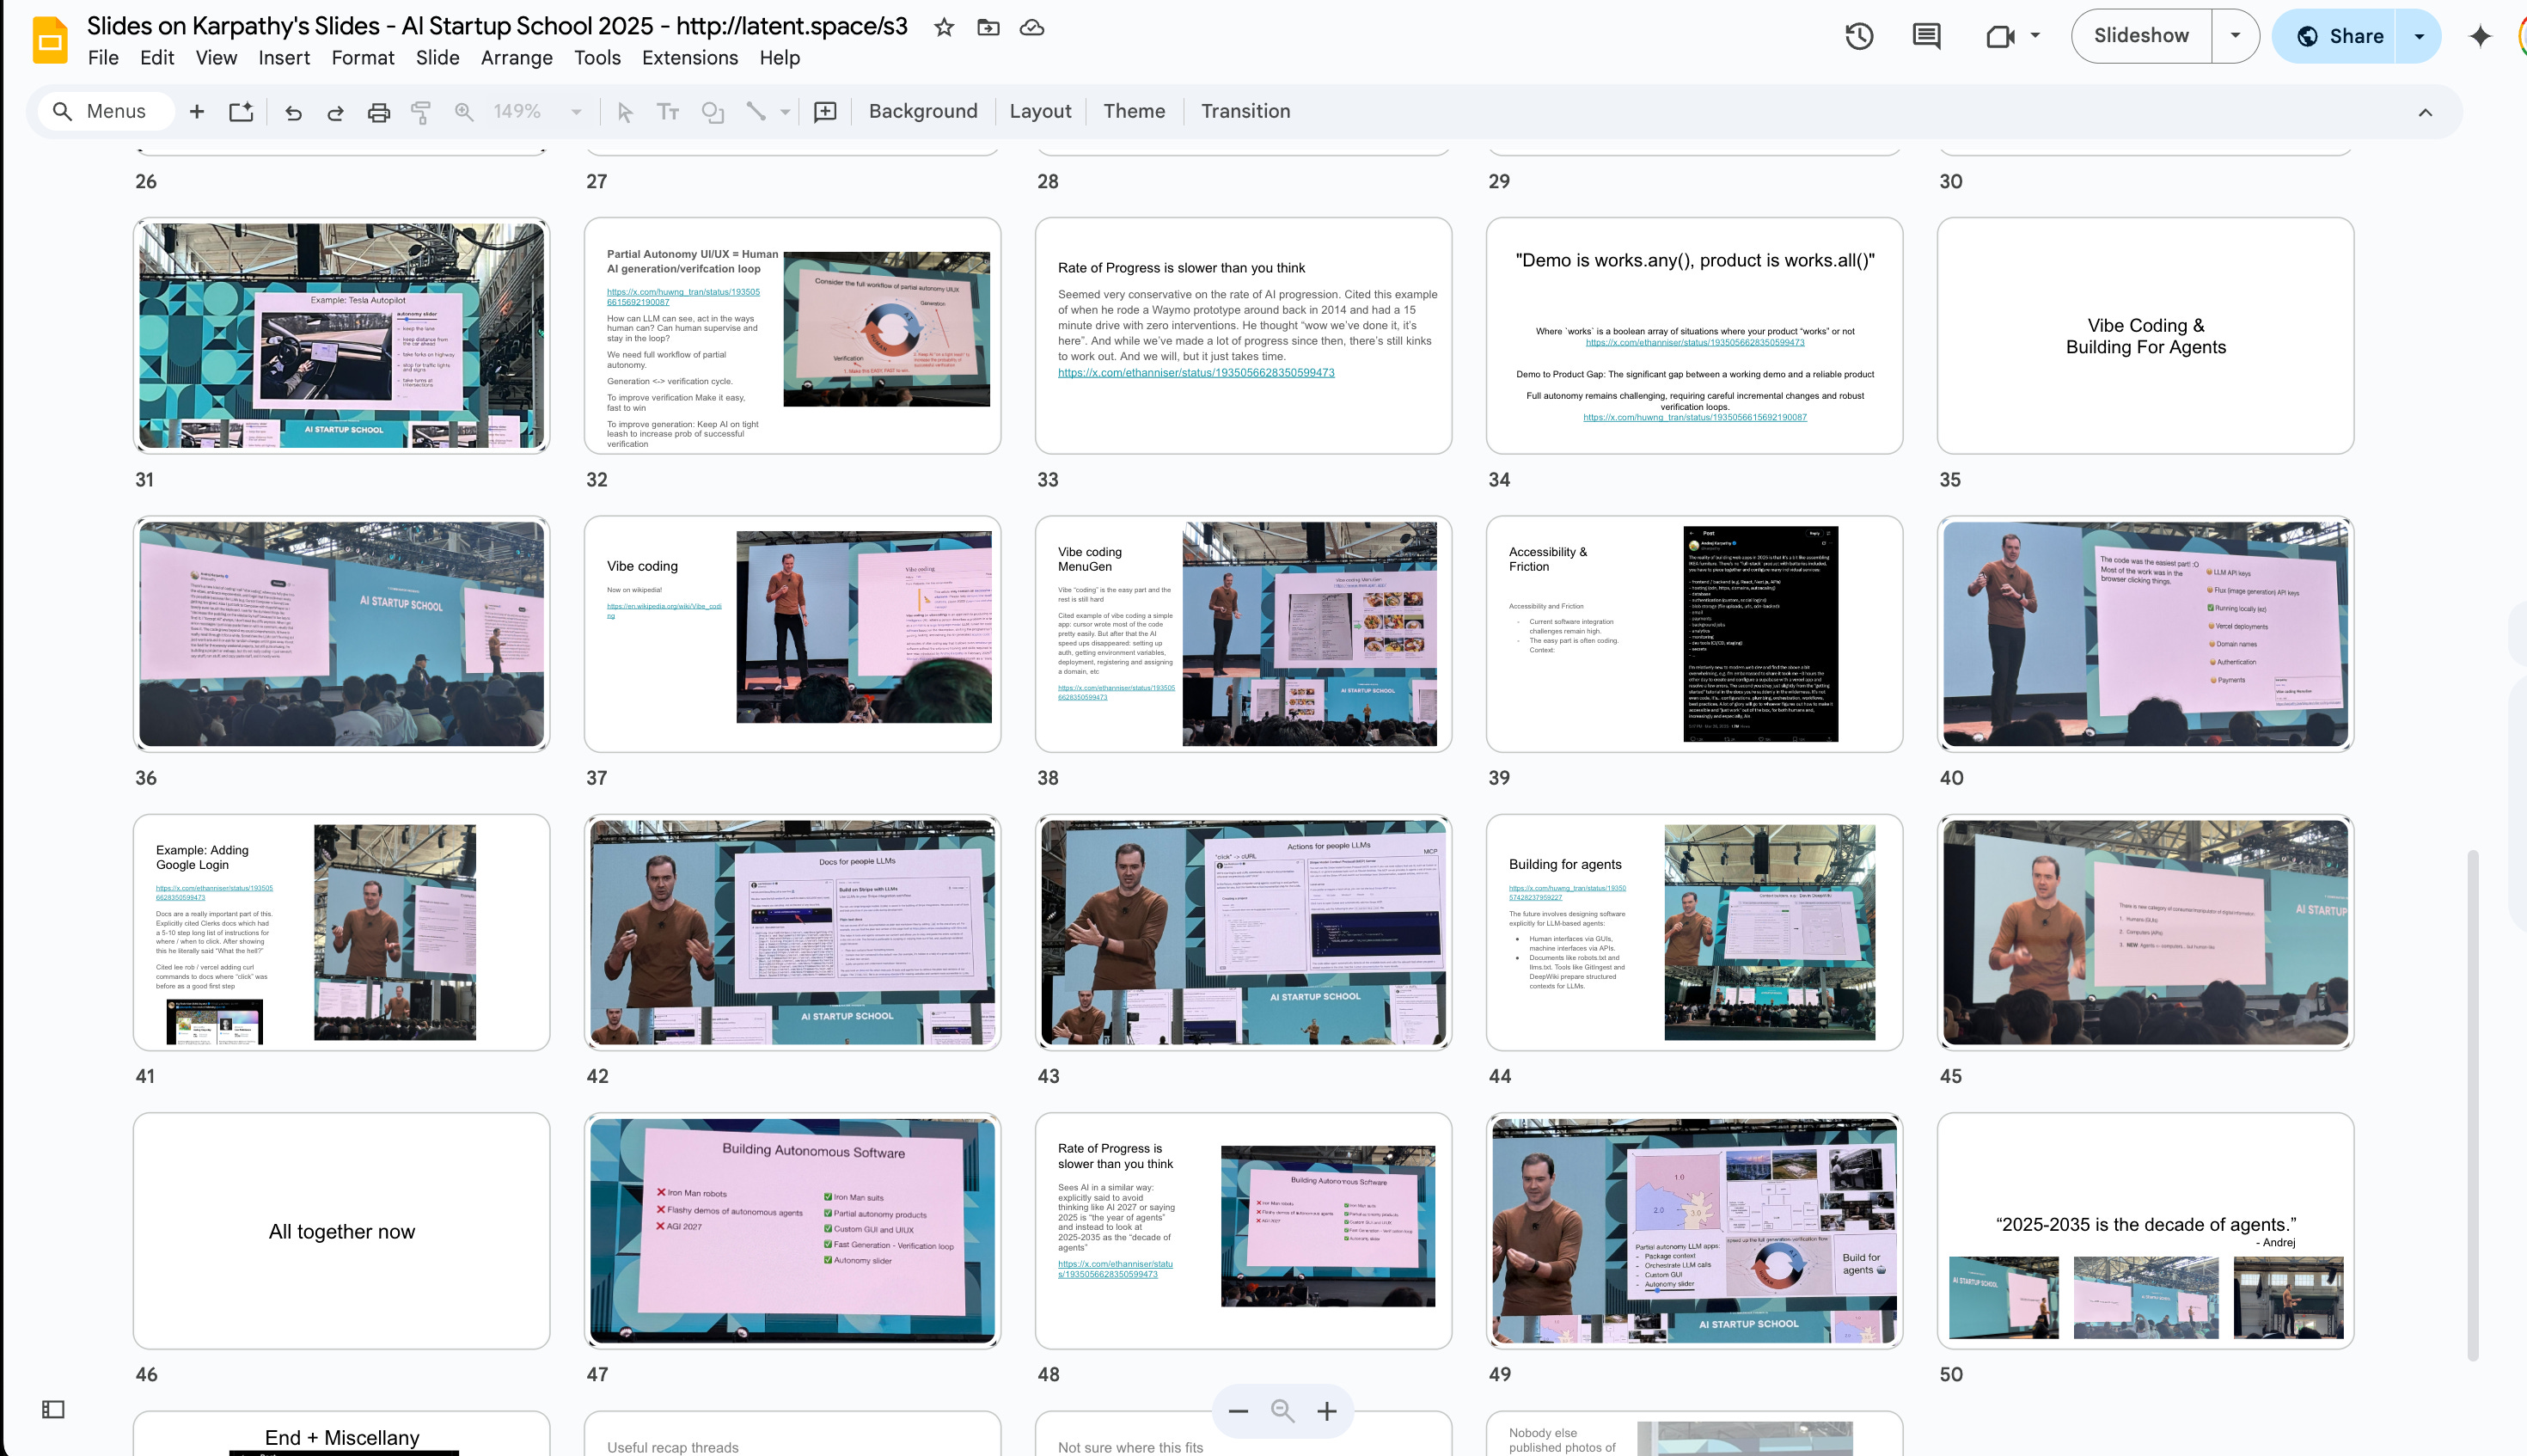Open the new slide layout dropdown

tap(241, 112)
